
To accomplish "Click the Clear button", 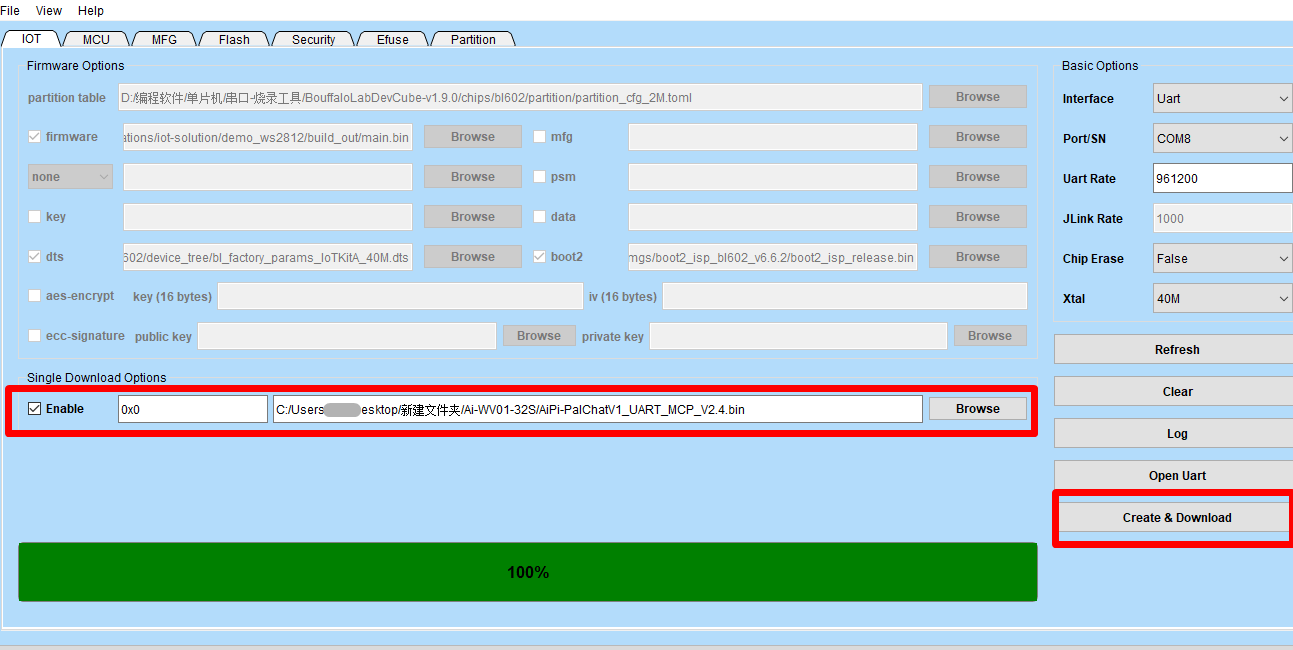I will [x=1176, y=392].
